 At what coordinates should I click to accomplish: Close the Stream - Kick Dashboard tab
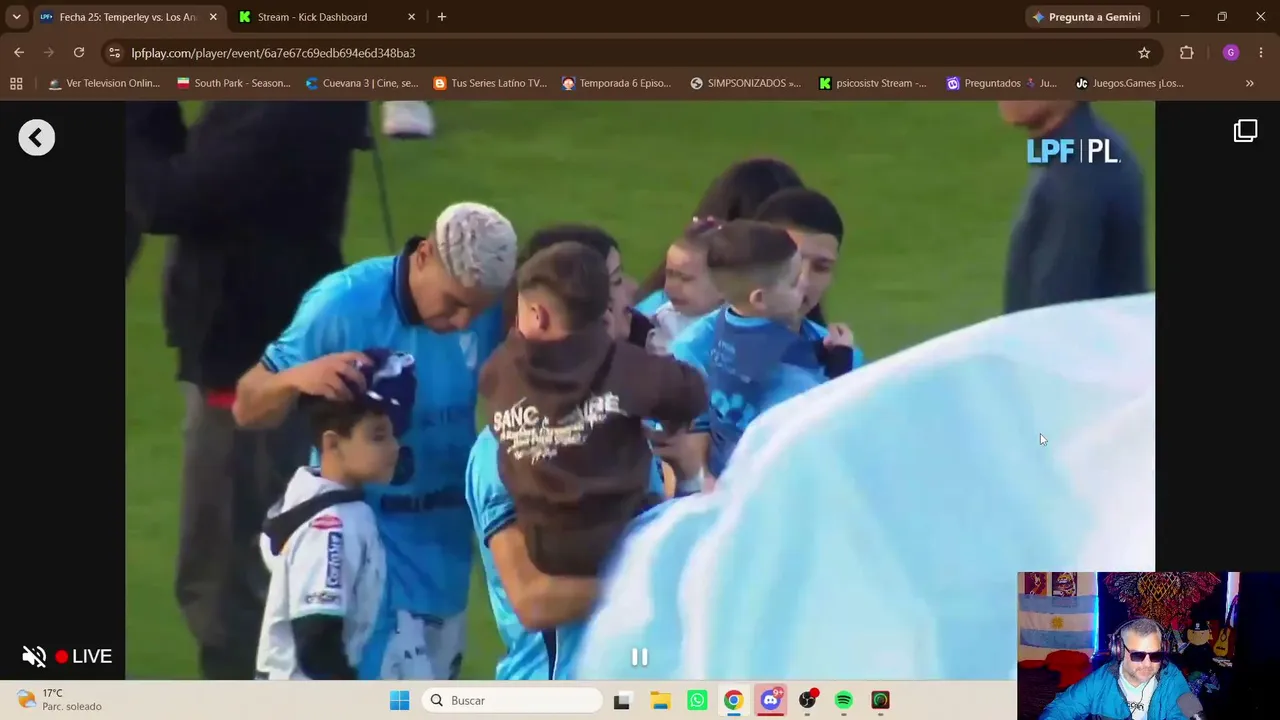pos(411,17)
